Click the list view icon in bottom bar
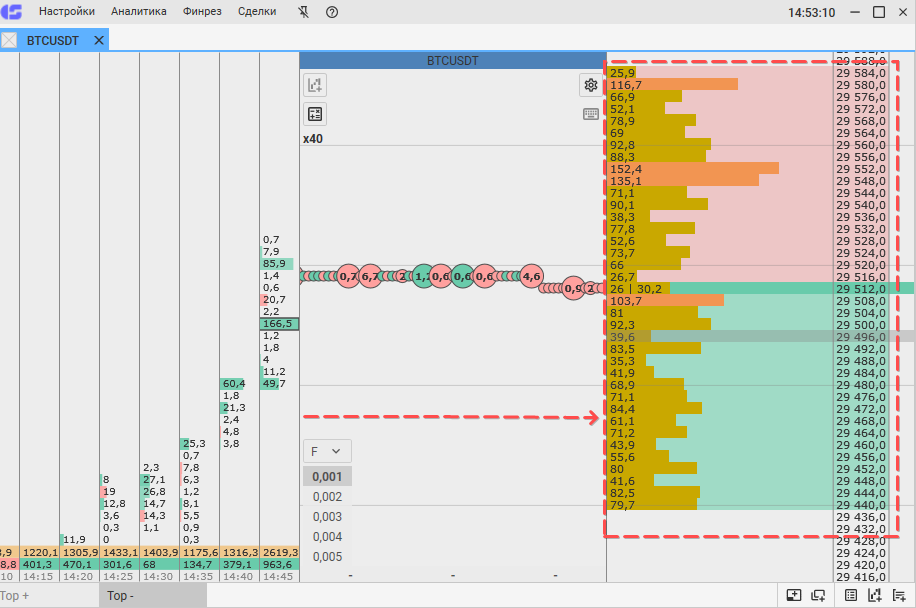The image size is (916, 608). tap(851, 595)
